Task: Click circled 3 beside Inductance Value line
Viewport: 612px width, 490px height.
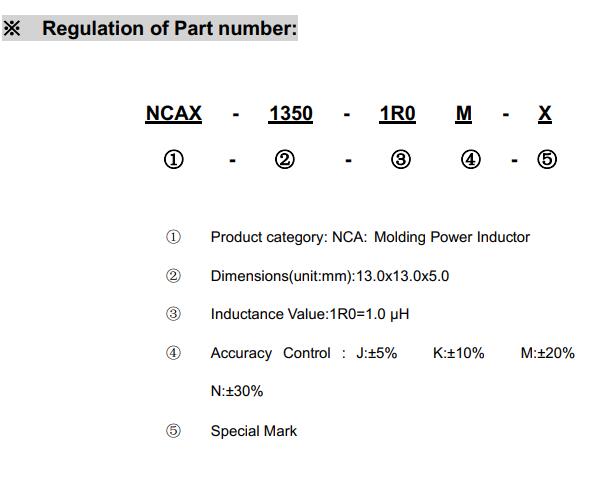Action: coord(173,314)
